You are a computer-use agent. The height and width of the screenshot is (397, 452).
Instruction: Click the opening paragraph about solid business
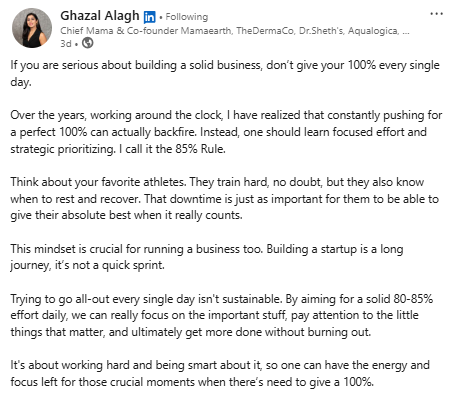coord(225,73)
